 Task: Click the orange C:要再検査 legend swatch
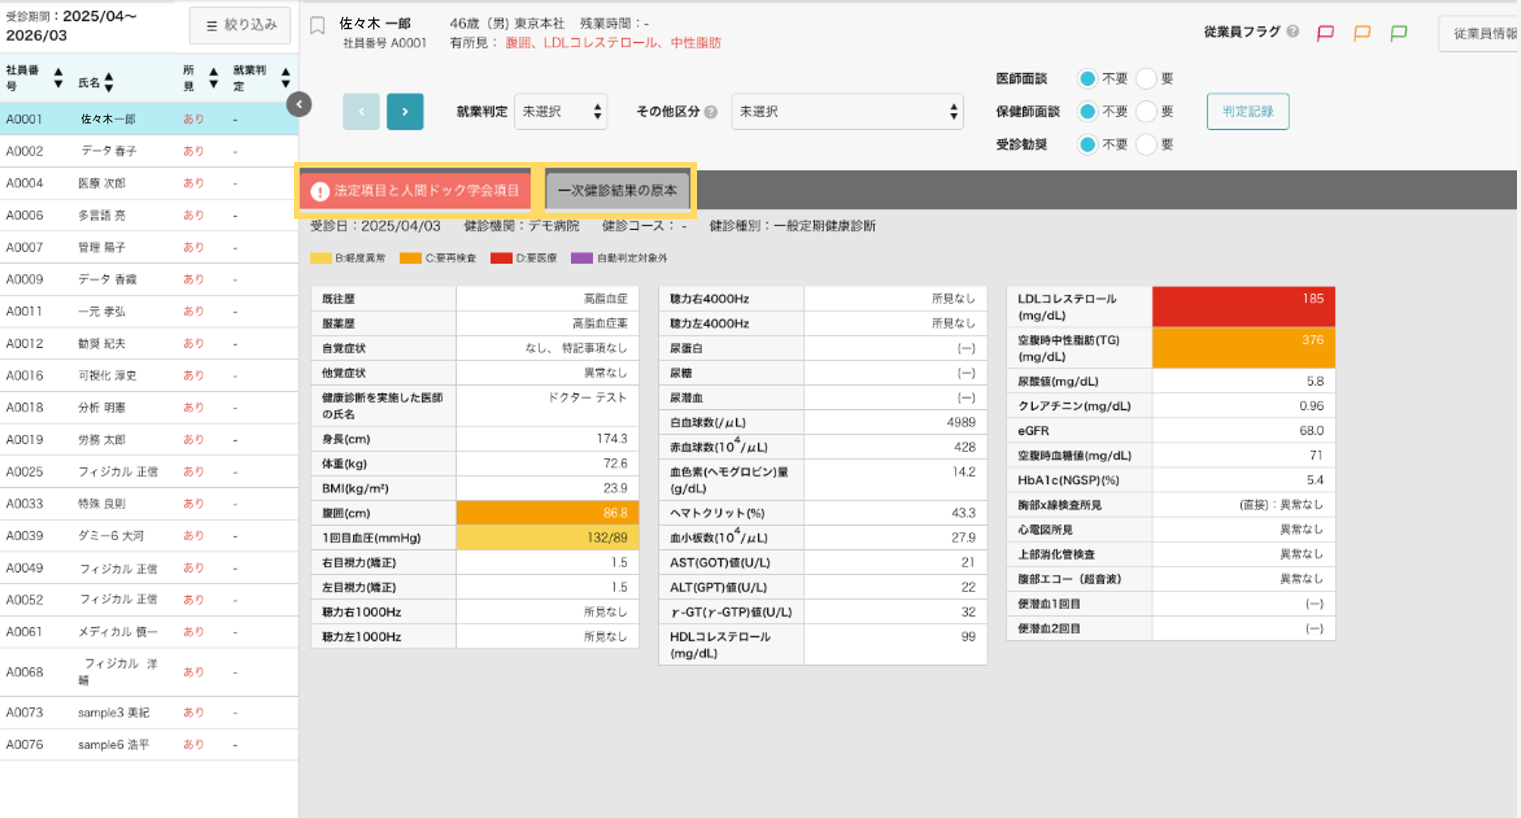pos(410,258)
